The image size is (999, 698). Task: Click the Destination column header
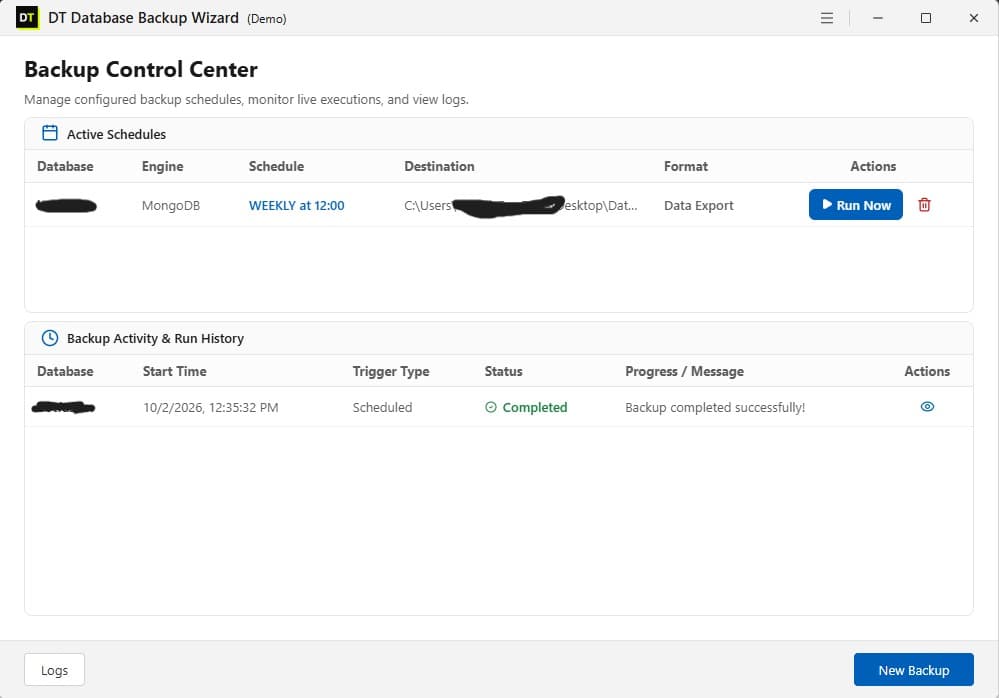(x=439, y=166)
